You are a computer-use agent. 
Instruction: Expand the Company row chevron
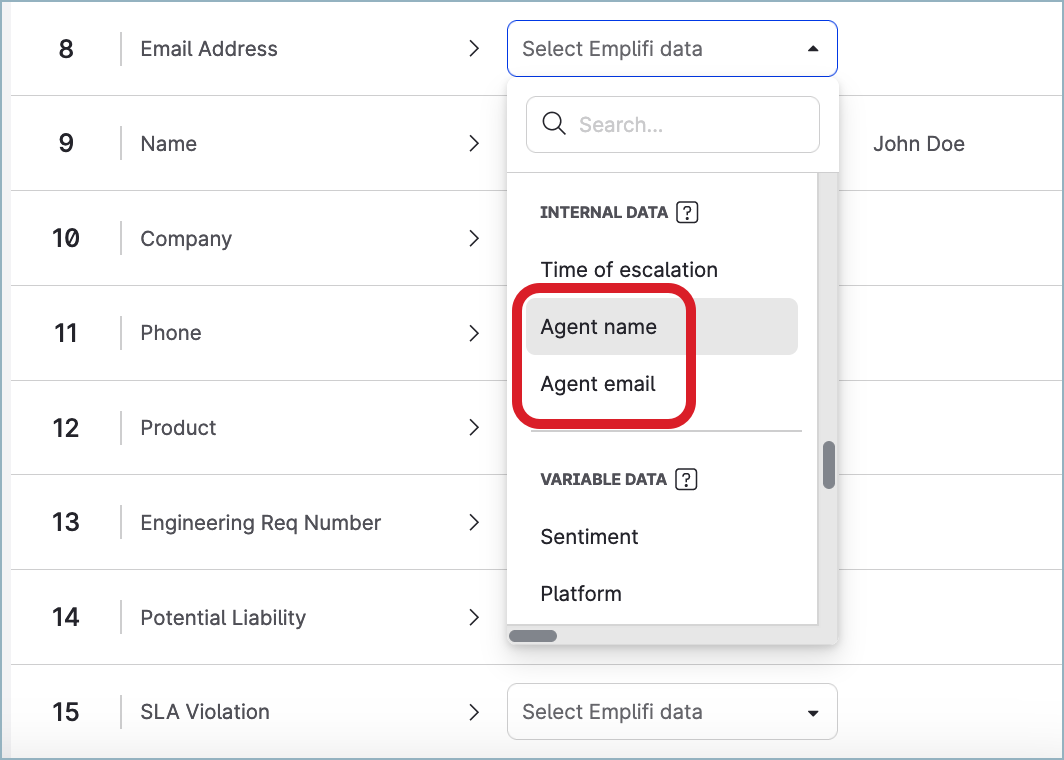474,238
